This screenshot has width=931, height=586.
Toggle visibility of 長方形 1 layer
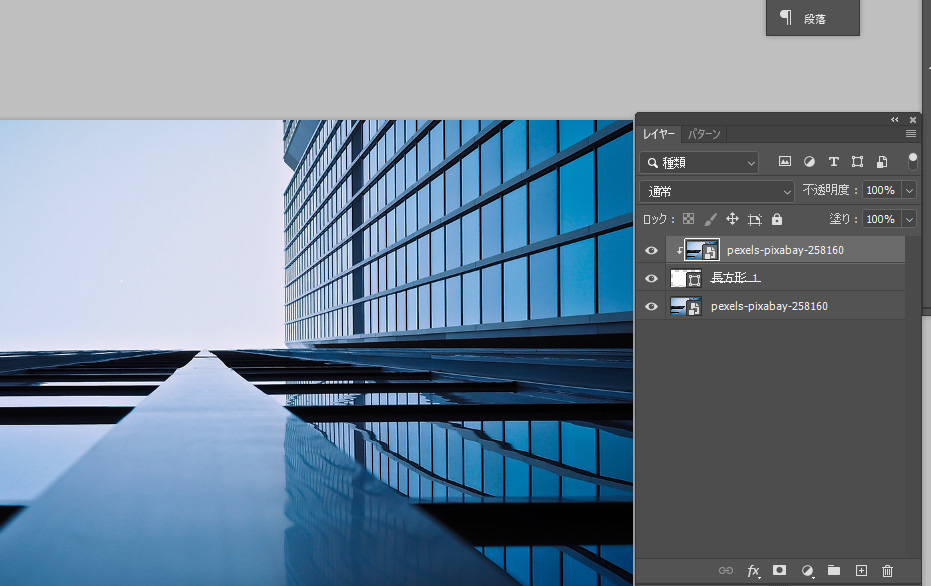tap(652, 278)
